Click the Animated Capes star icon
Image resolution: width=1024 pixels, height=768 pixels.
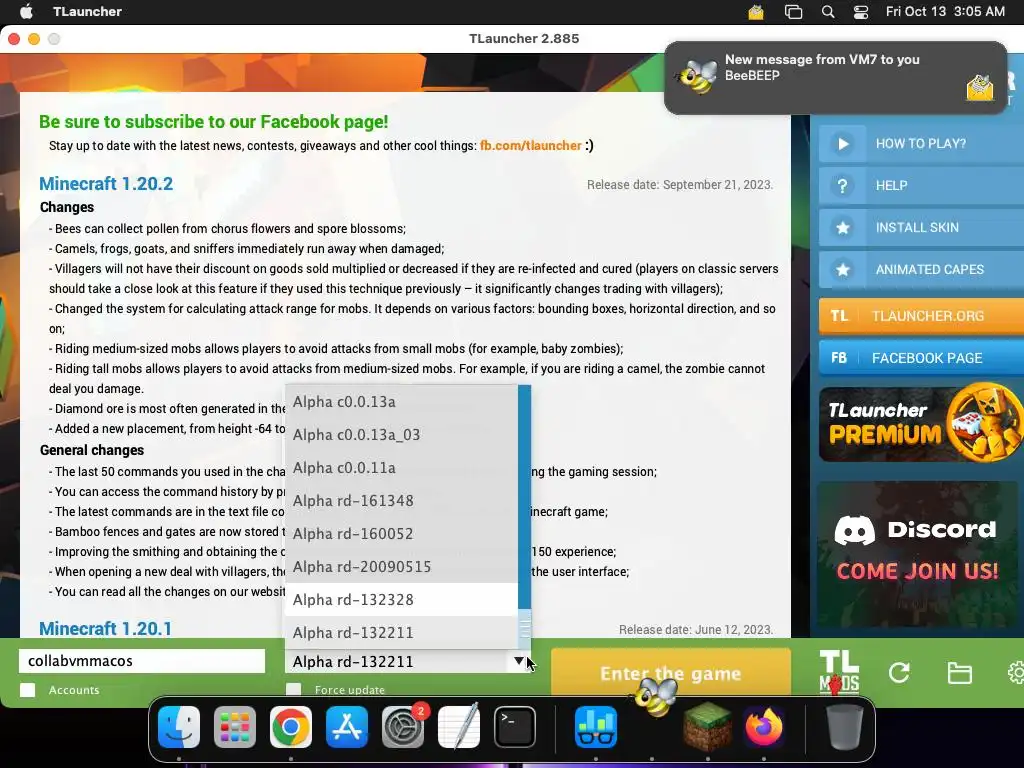click(x=842, y=269)
